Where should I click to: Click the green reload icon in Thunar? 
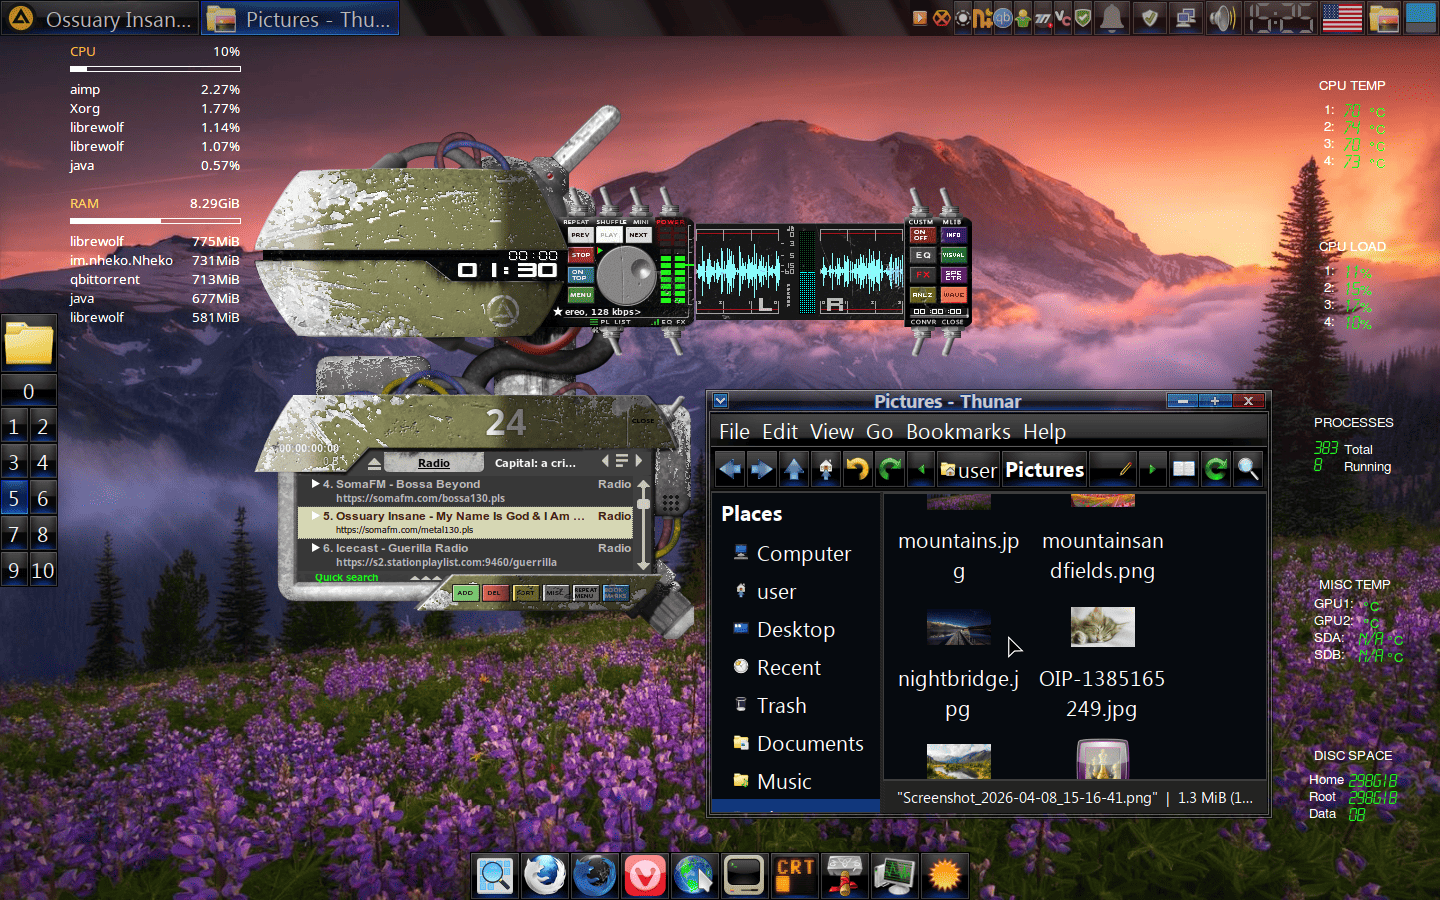pyautogui.click(x=1216, y=469)
